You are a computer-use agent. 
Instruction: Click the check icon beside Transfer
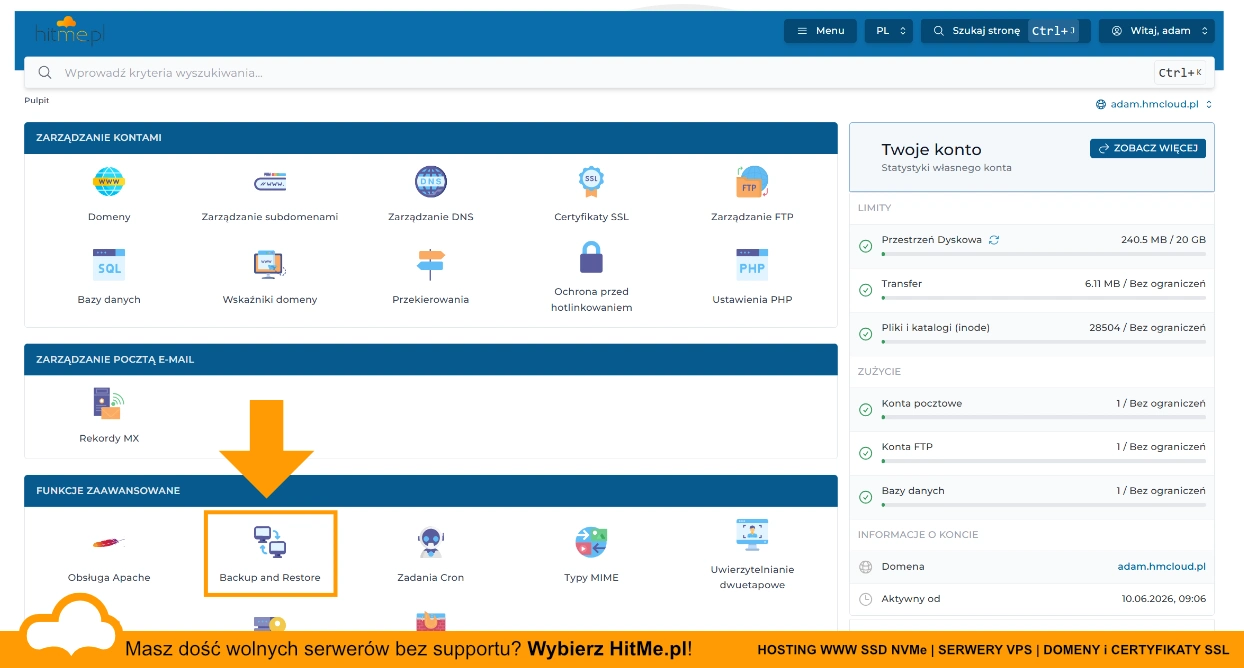pyautogui.click(x=866, y=290)
